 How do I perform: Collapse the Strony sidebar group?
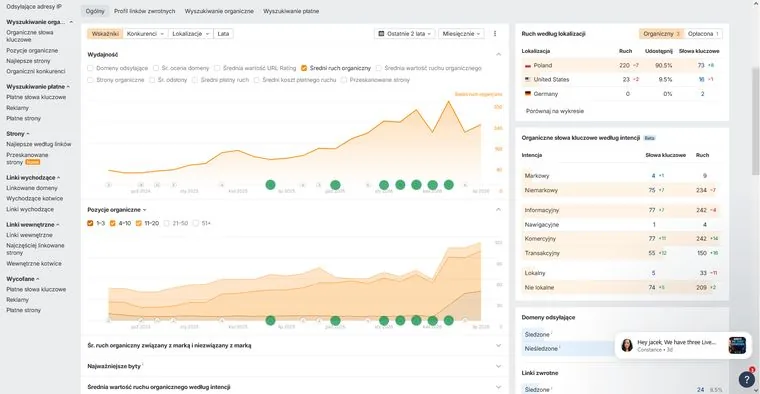click(x=17, y=134)
